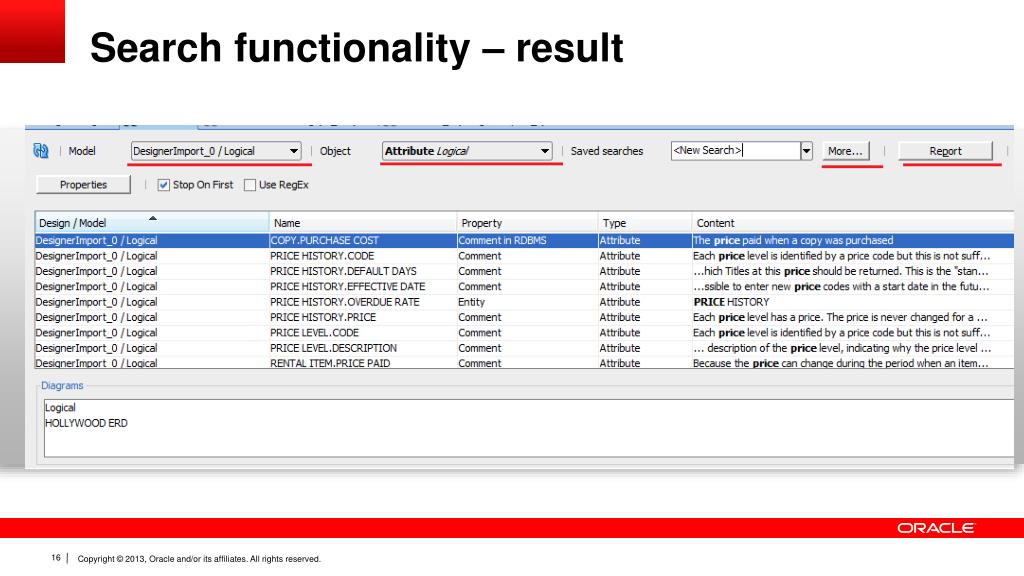Viewport: 1024px width, 576px height.
Task: Select the COPY.PURCHASE COST row
Action: pos(524,240)
